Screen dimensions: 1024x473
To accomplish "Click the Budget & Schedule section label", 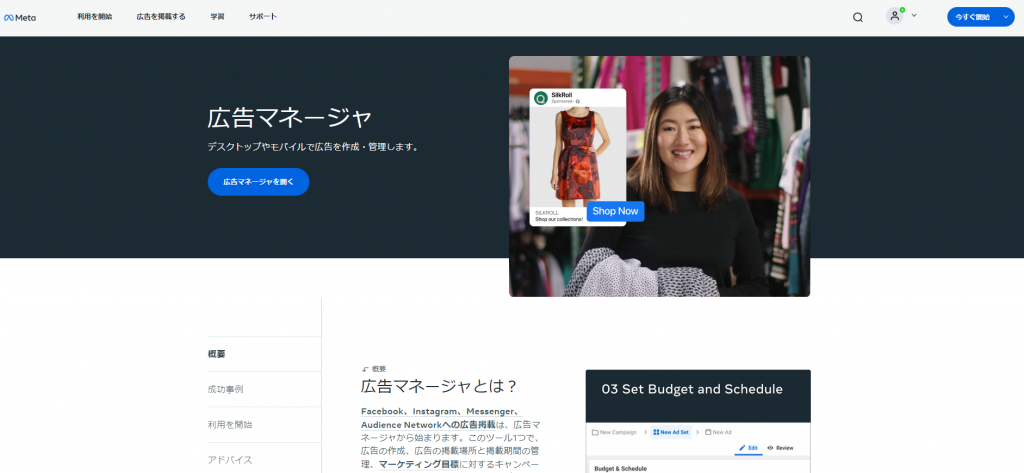I will 619,468.
